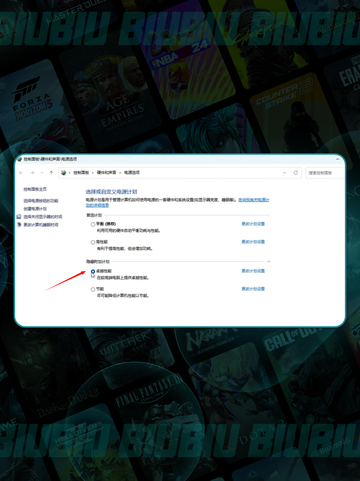The height and width of the screenshot is (481, 360).
Task: Click the Power Options title bar icon
Action: tap(19, 159)
